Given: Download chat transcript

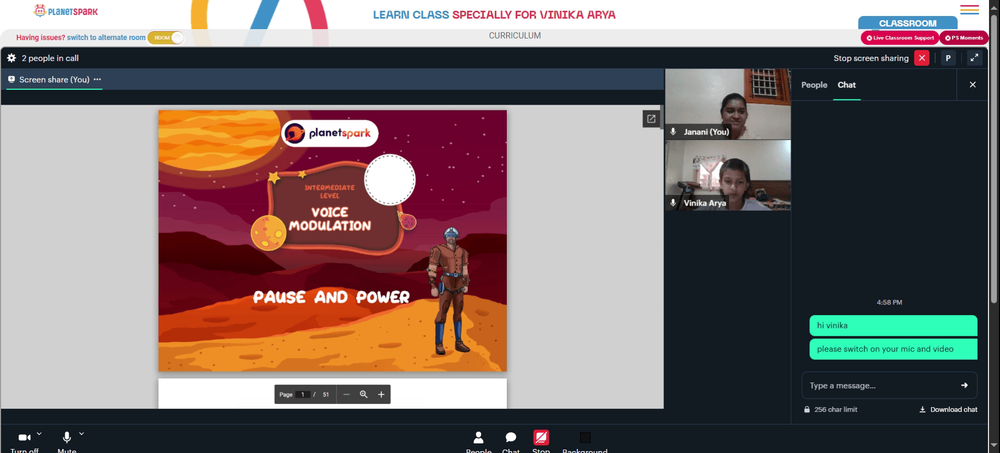Looking at the screenshot, I should [948, 410].
